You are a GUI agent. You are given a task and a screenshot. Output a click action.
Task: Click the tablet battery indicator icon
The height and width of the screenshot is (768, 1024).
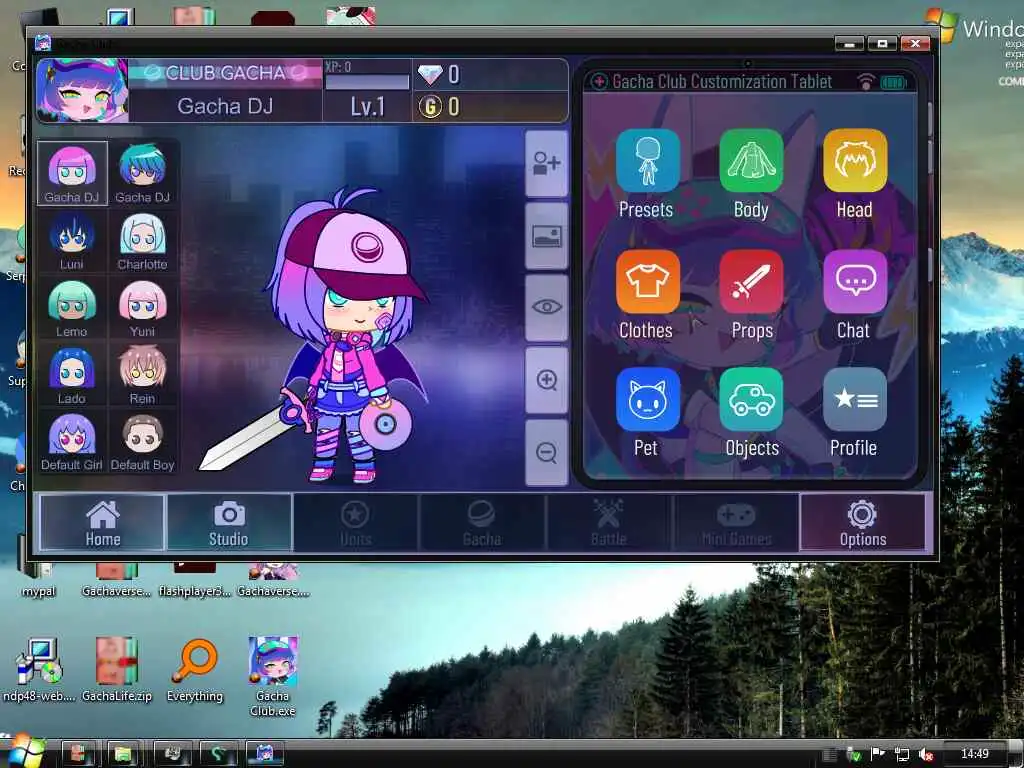[893, 82]
